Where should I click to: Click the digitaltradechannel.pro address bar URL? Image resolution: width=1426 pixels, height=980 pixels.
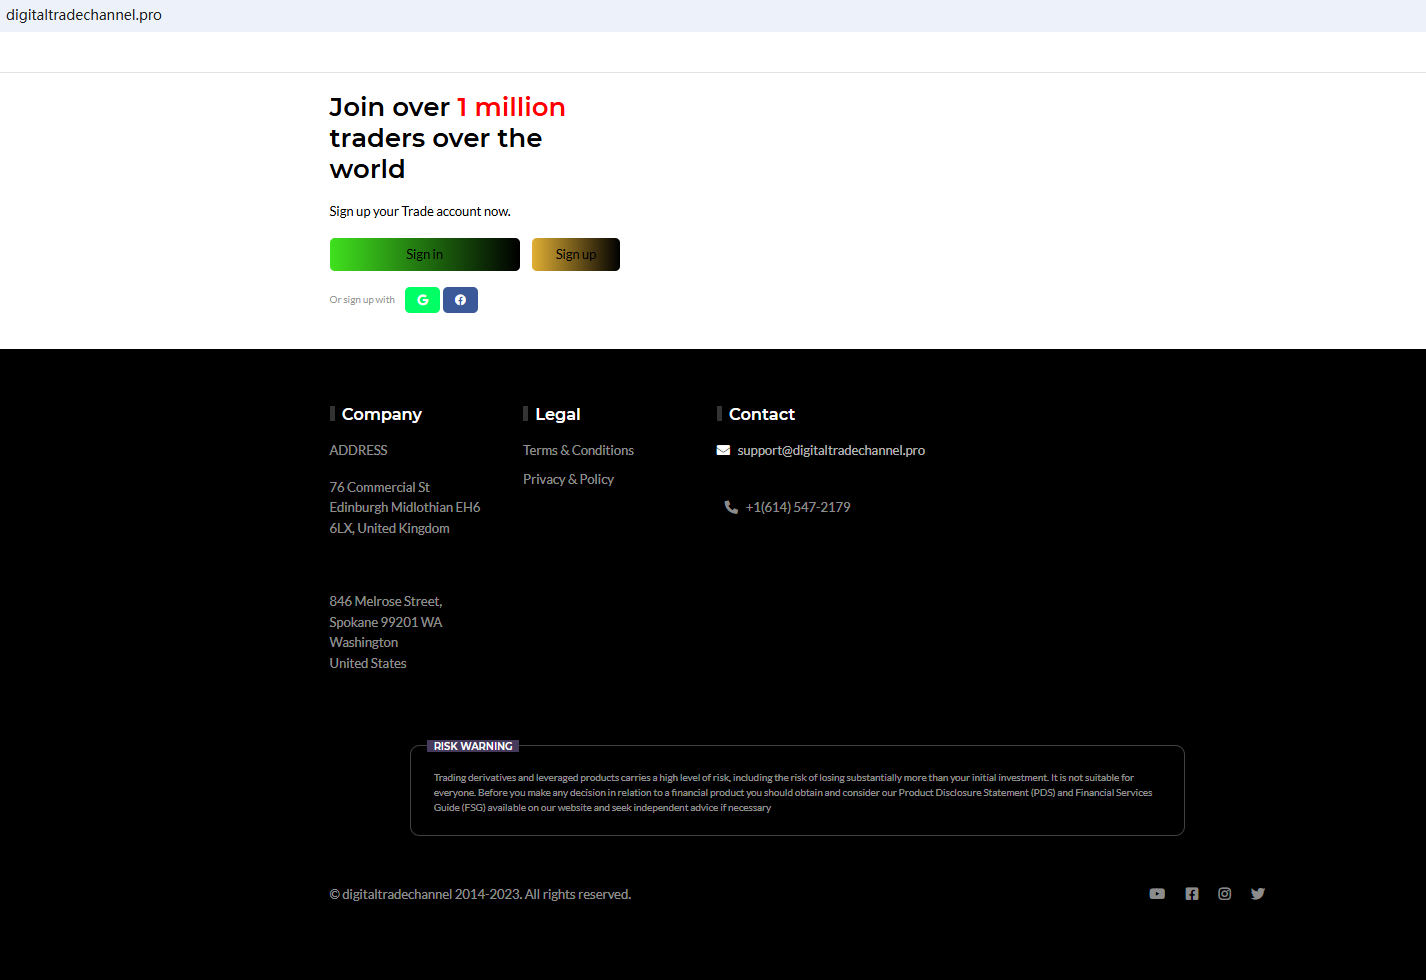pyautogui.click(x=84, y=15)
